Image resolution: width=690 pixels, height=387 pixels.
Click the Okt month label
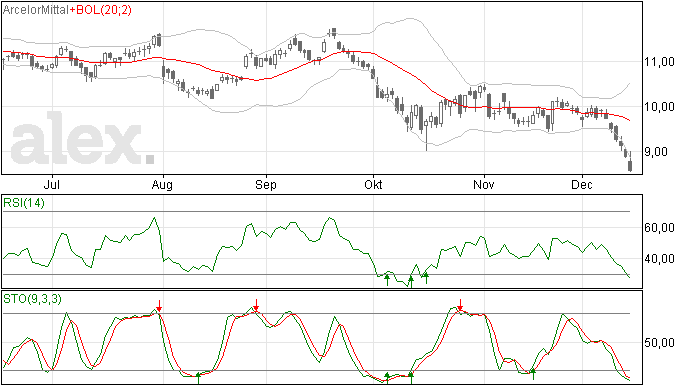coord(373,184)
